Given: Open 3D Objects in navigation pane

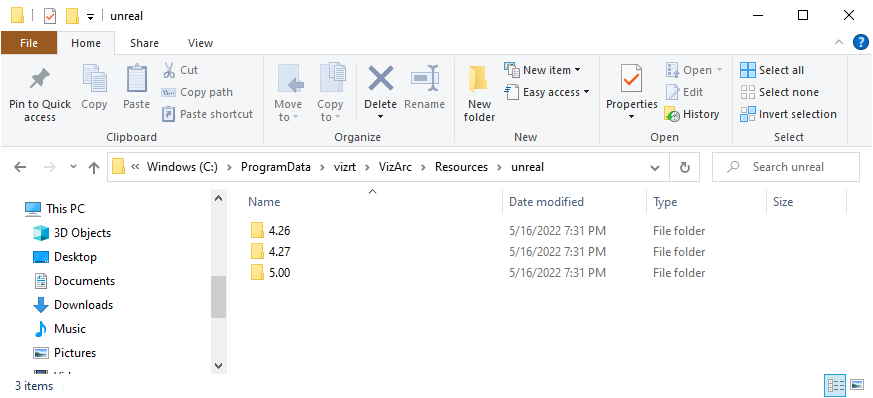Looking at the screenshot, I should (72, 233).
